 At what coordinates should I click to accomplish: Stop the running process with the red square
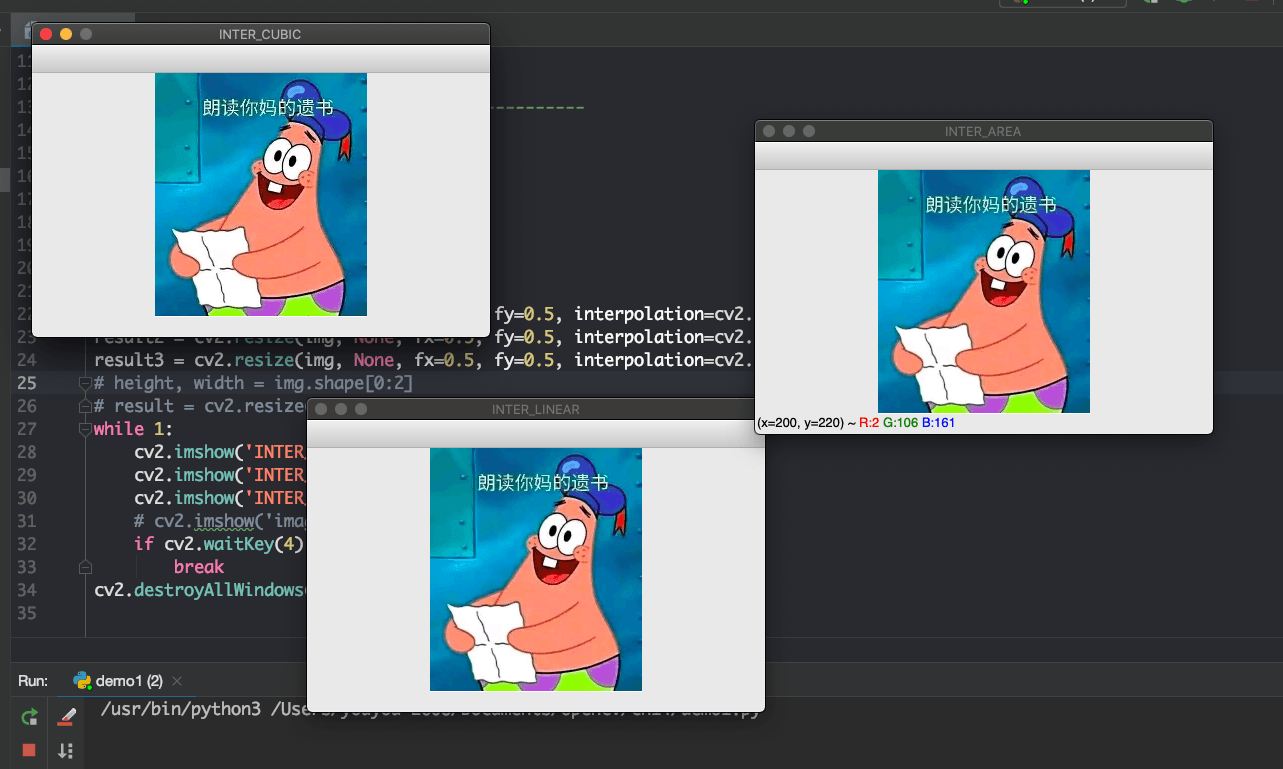[x=30, y=750]
